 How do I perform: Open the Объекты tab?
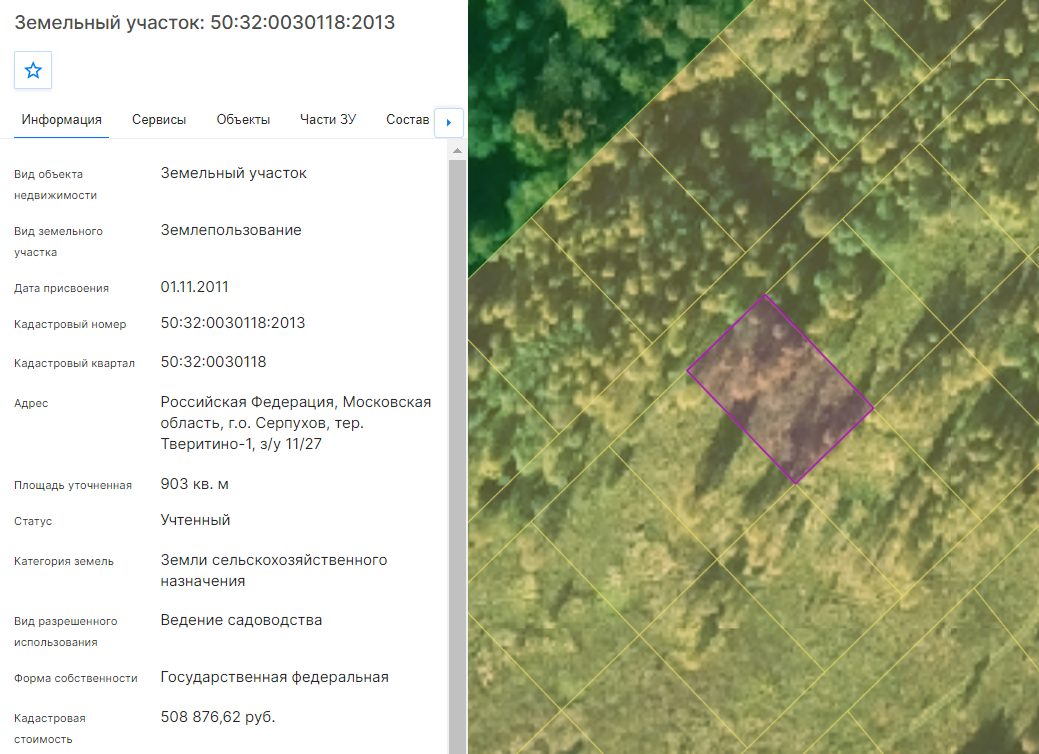point(243,120)
